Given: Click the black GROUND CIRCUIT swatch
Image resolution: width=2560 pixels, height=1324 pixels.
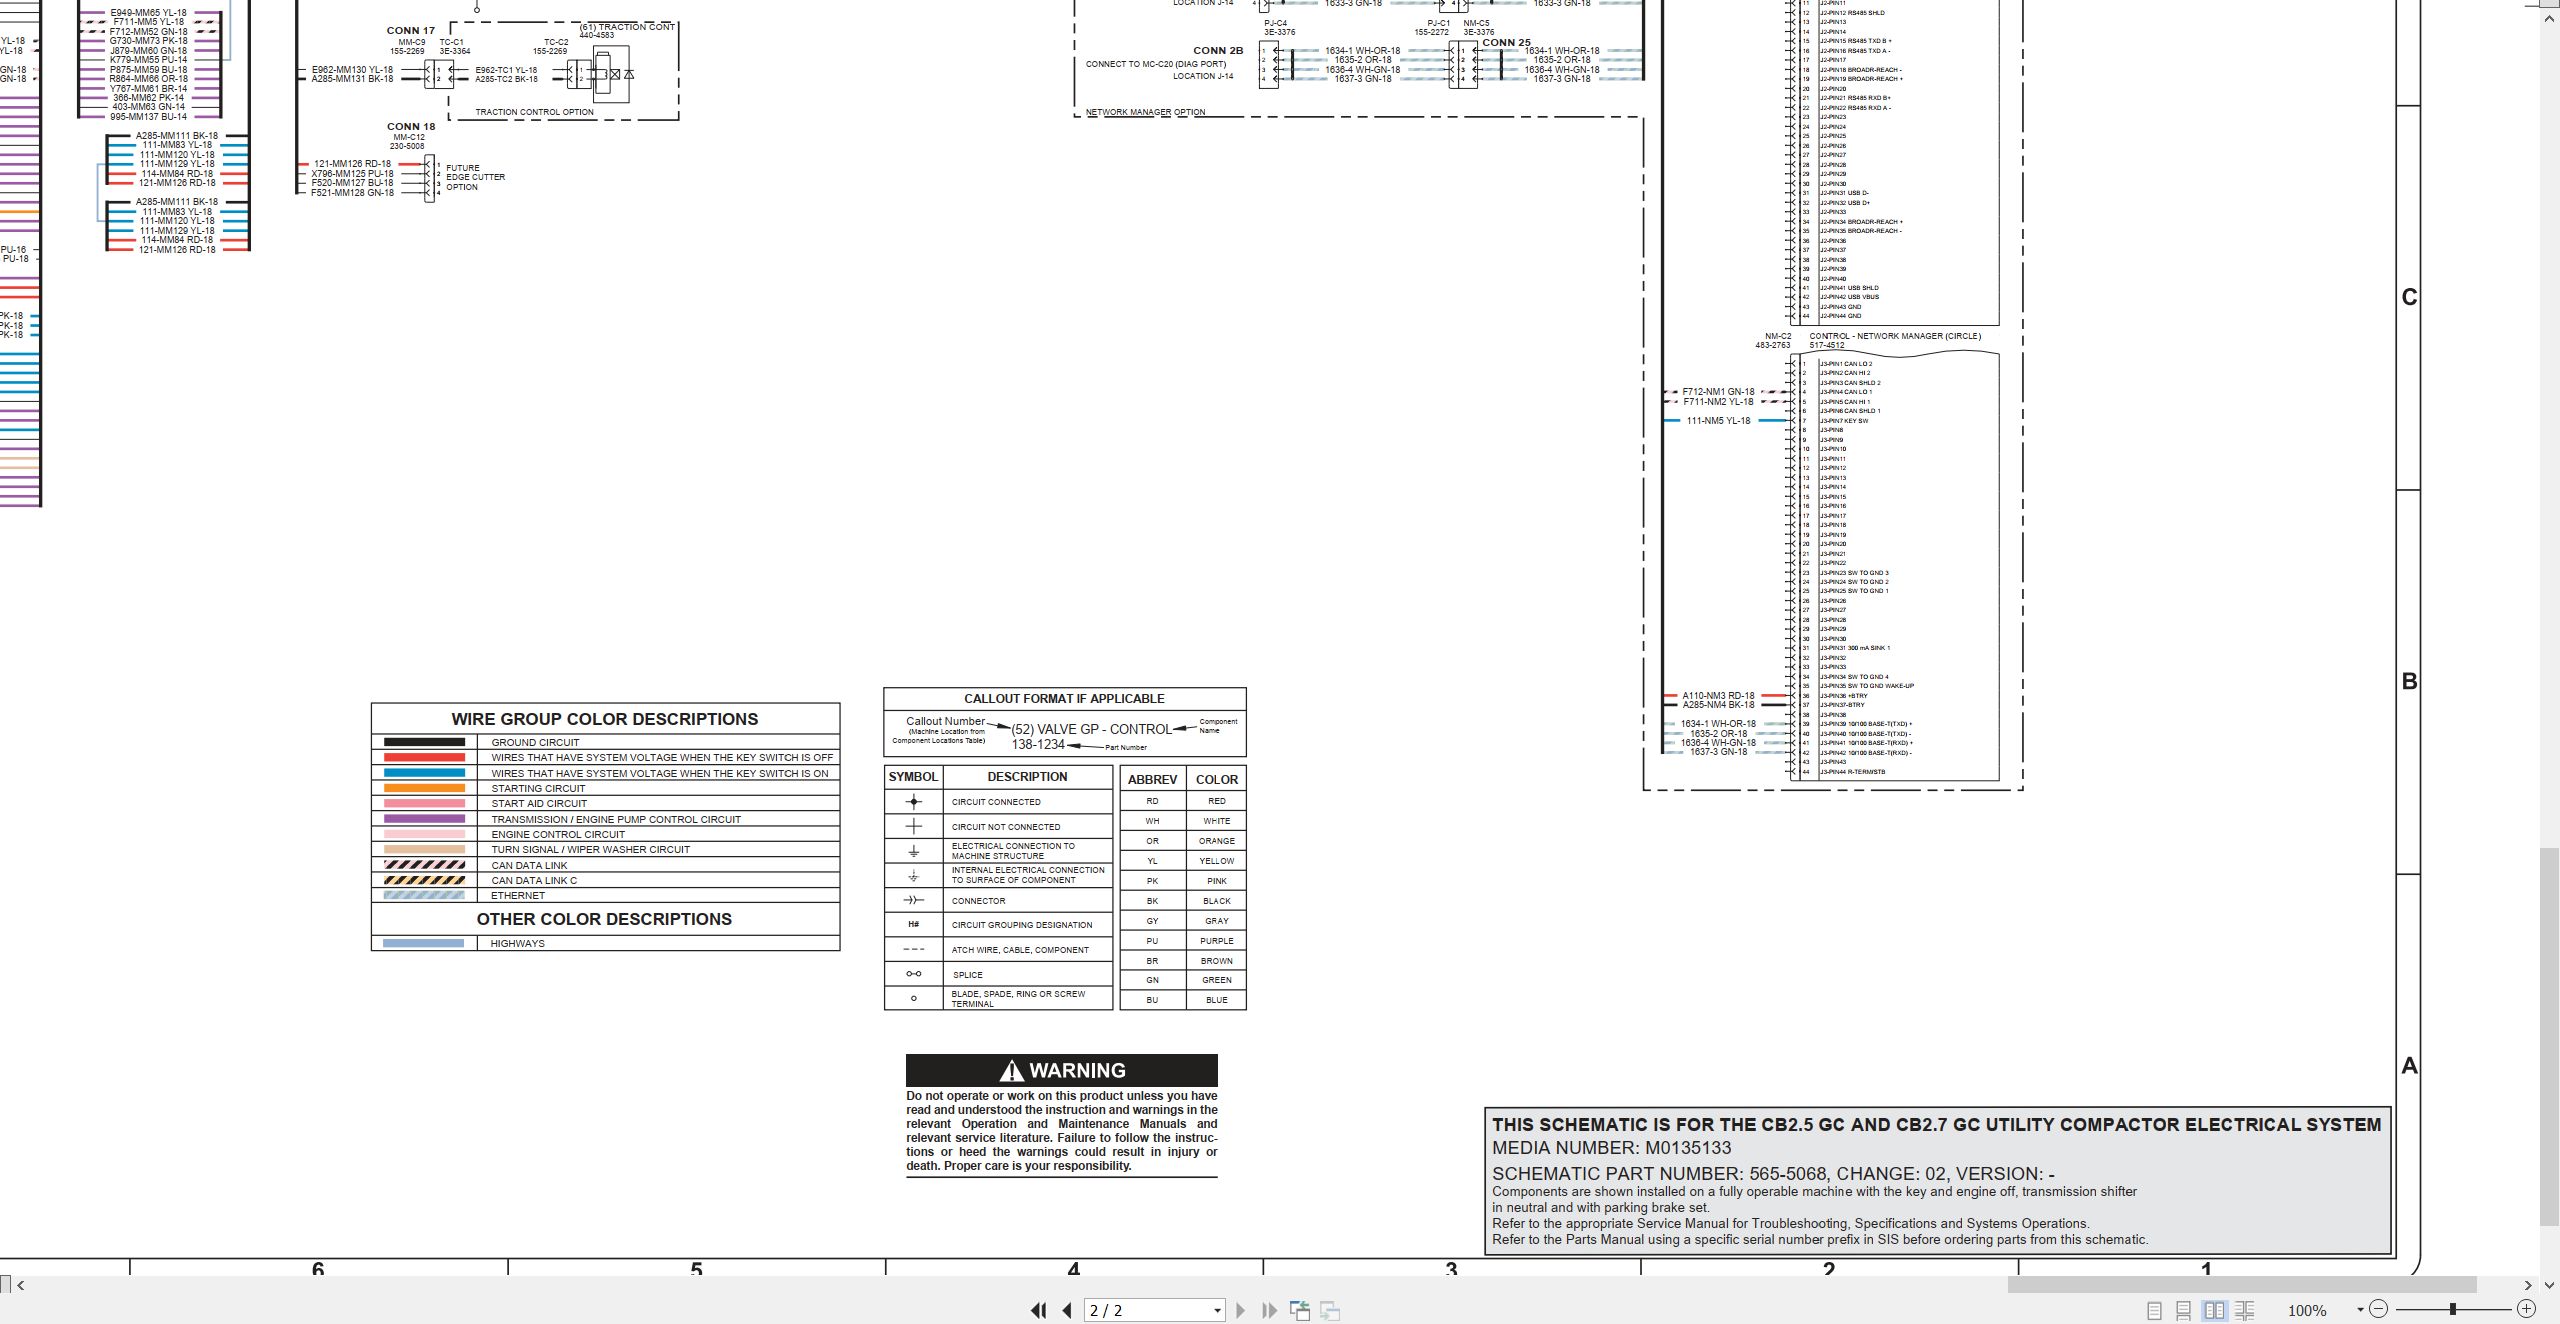Looking at the screenshot, I should tap(424, 742).
